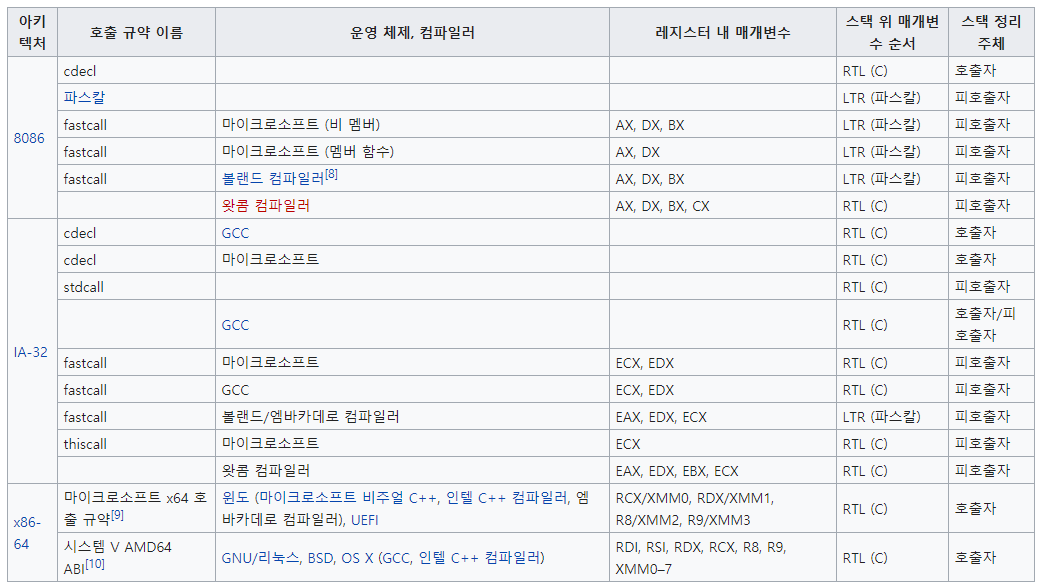Open the 볼랜드 컴파일러 link
1044x588 pixels.
pyautogui.click(x=272, y=178)
